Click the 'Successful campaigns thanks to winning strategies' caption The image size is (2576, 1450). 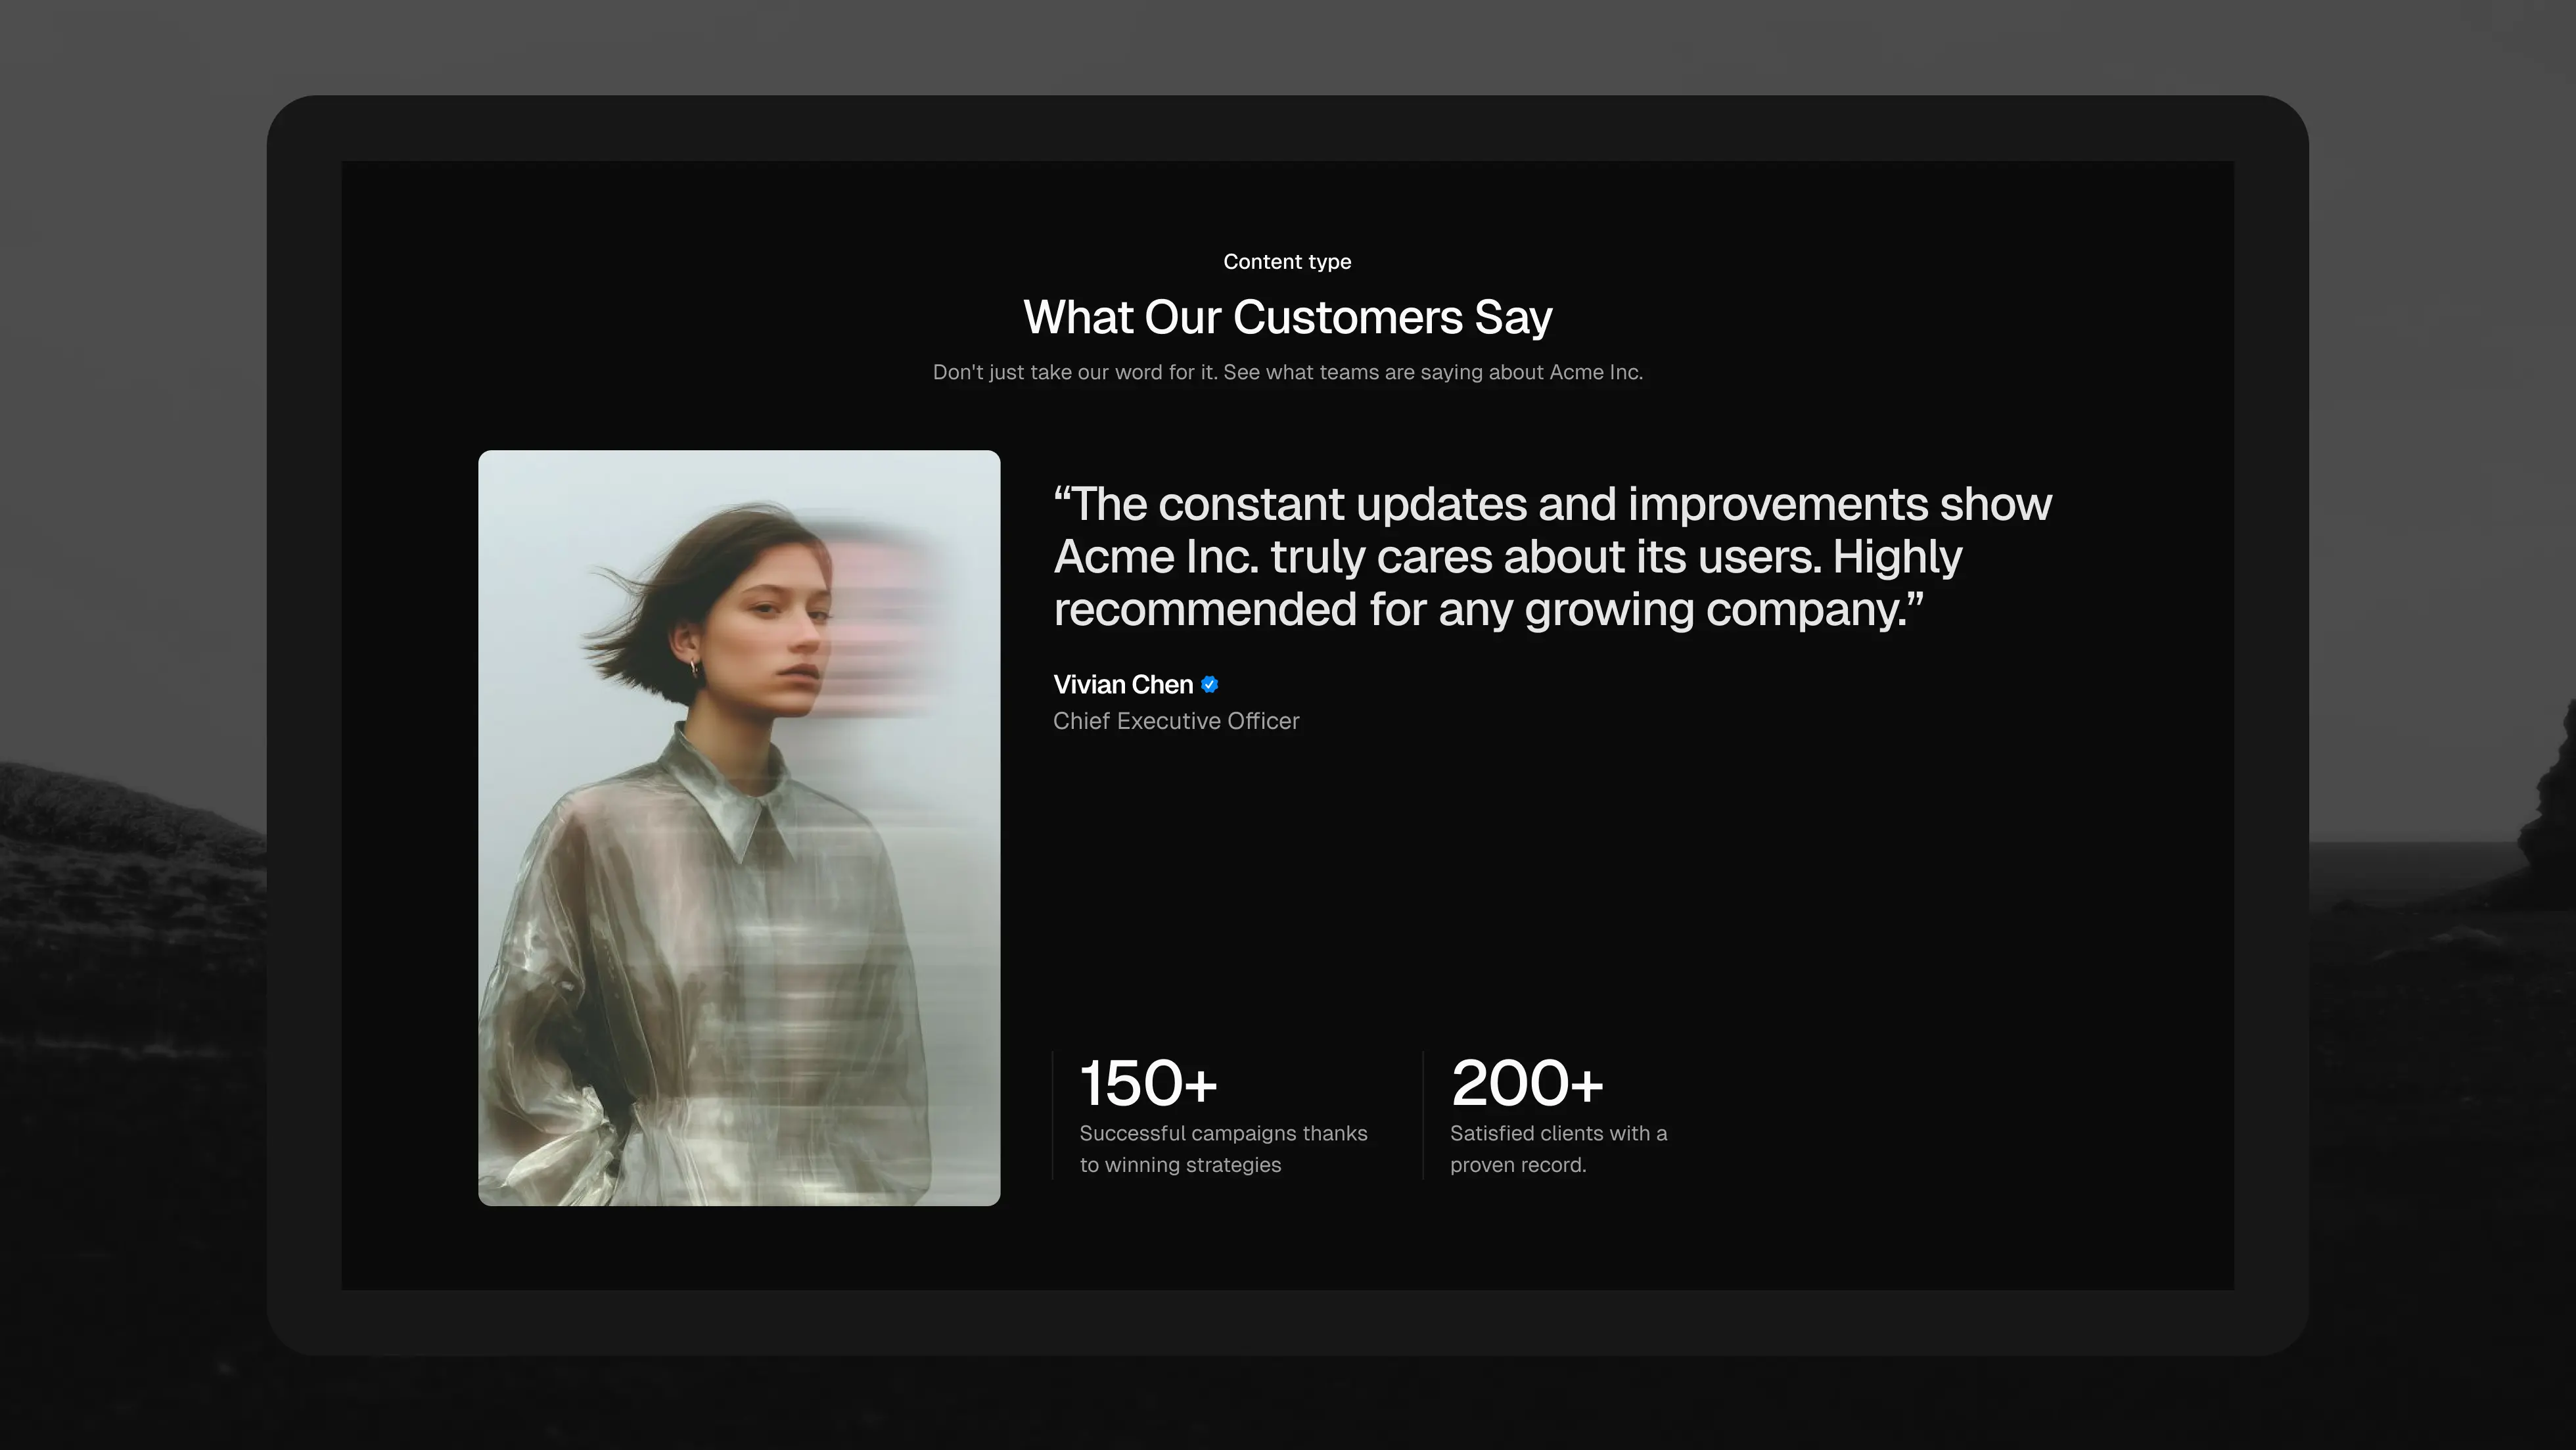1223,1149
